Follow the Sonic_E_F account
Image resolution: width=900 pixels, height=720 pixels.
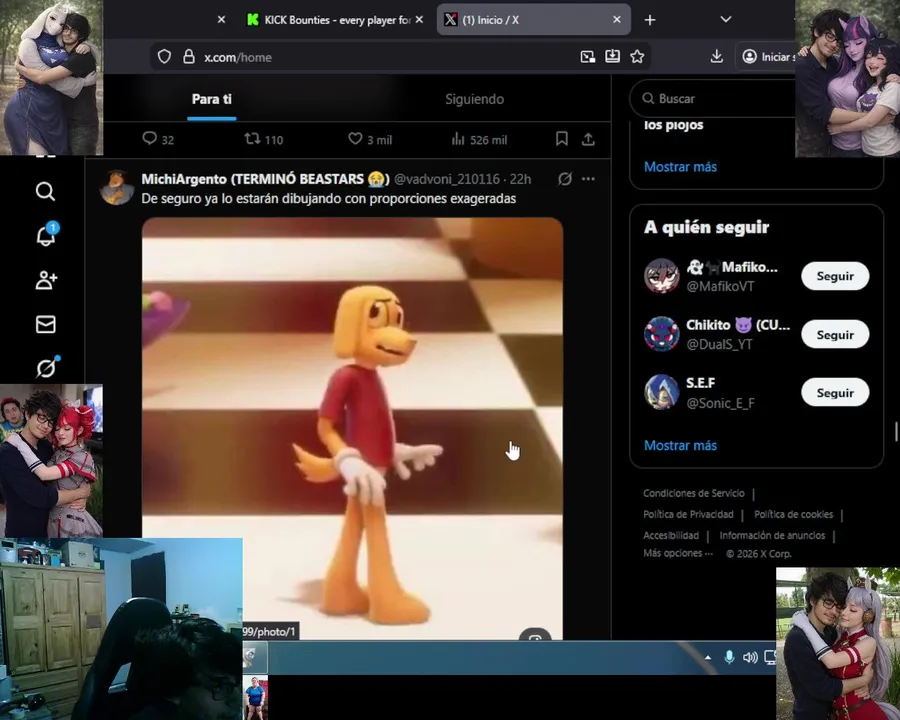tap(835, 393)
